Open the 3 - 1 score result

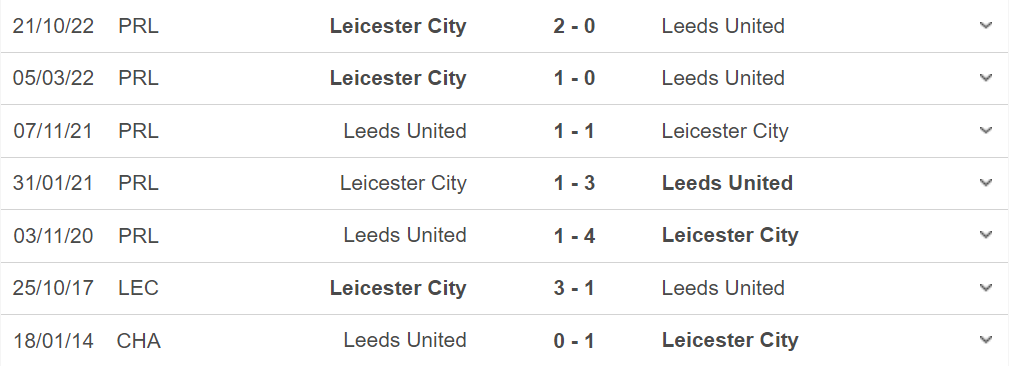tap(574, 287)
